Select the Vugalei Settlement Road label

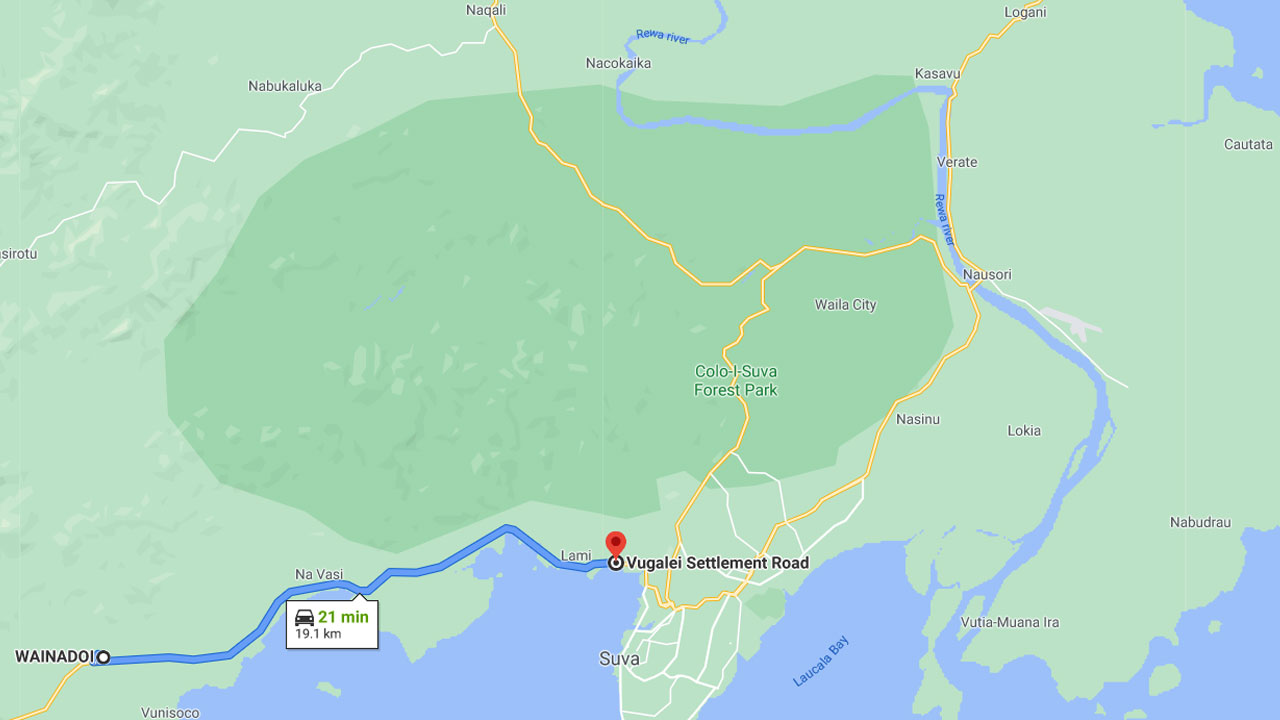coord(718,563)
